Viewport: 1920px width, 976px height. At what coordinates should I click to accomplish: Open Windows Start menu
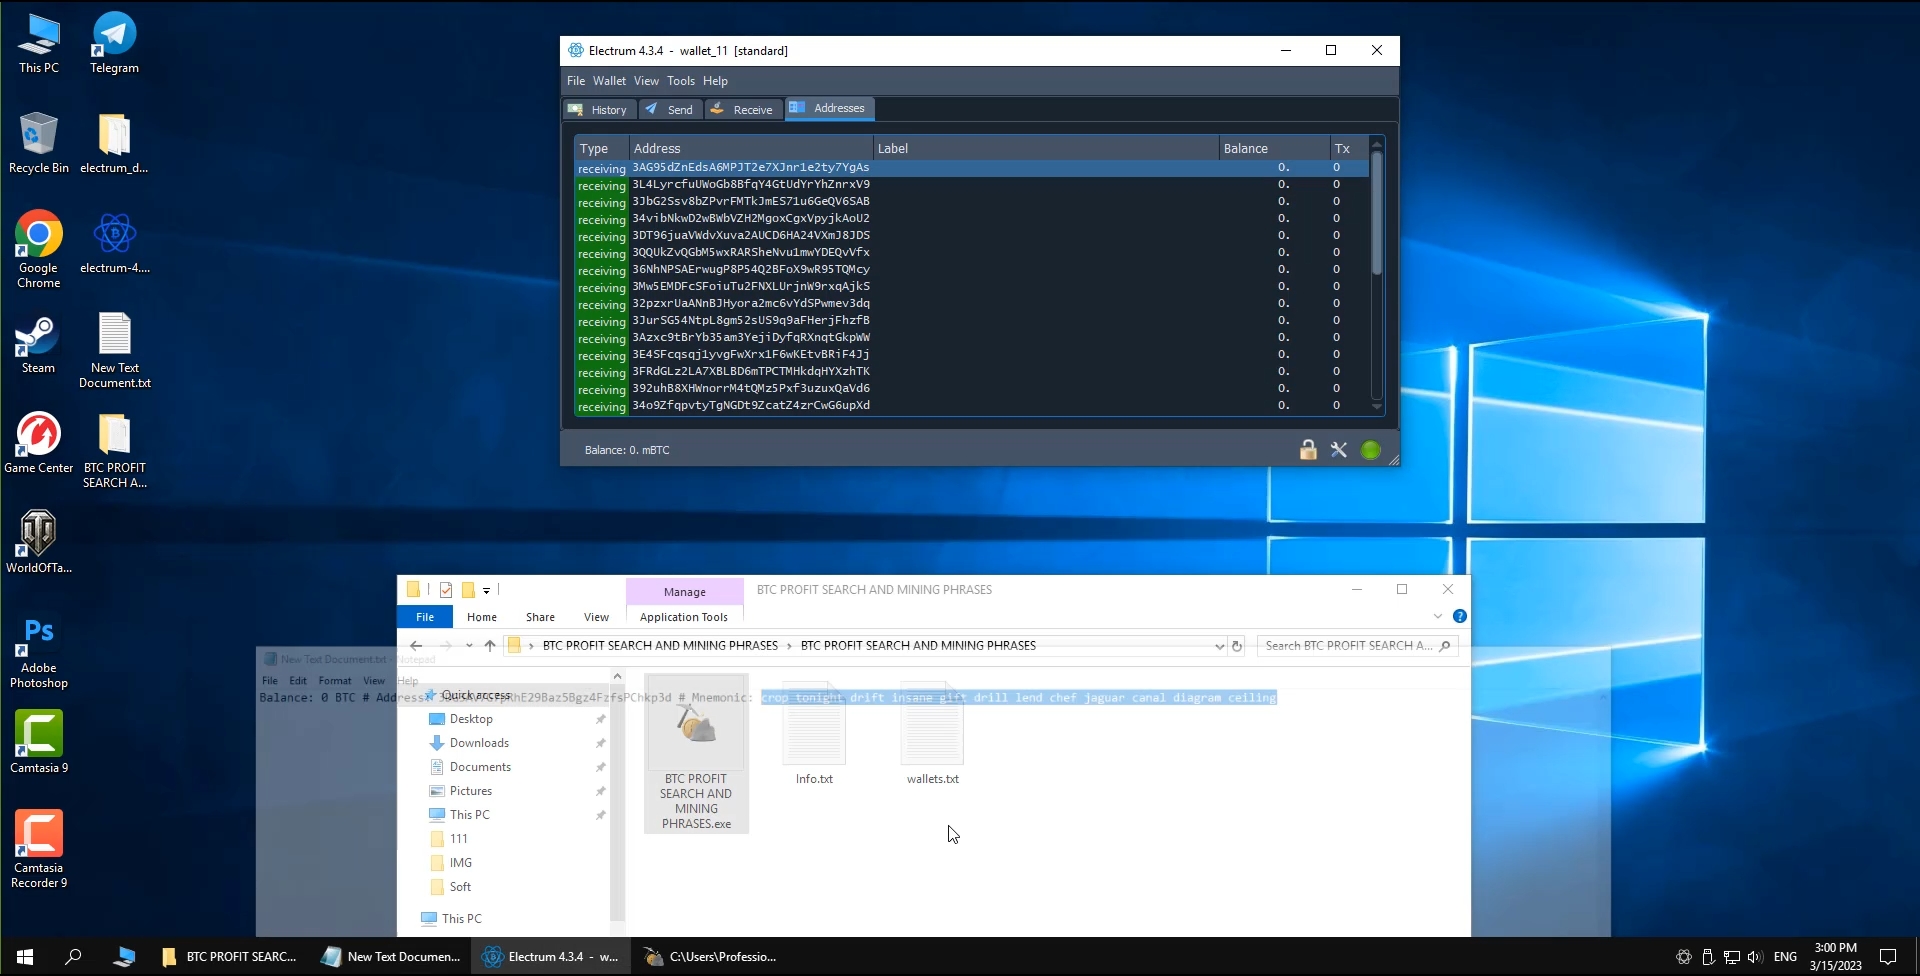click(25, 957)
